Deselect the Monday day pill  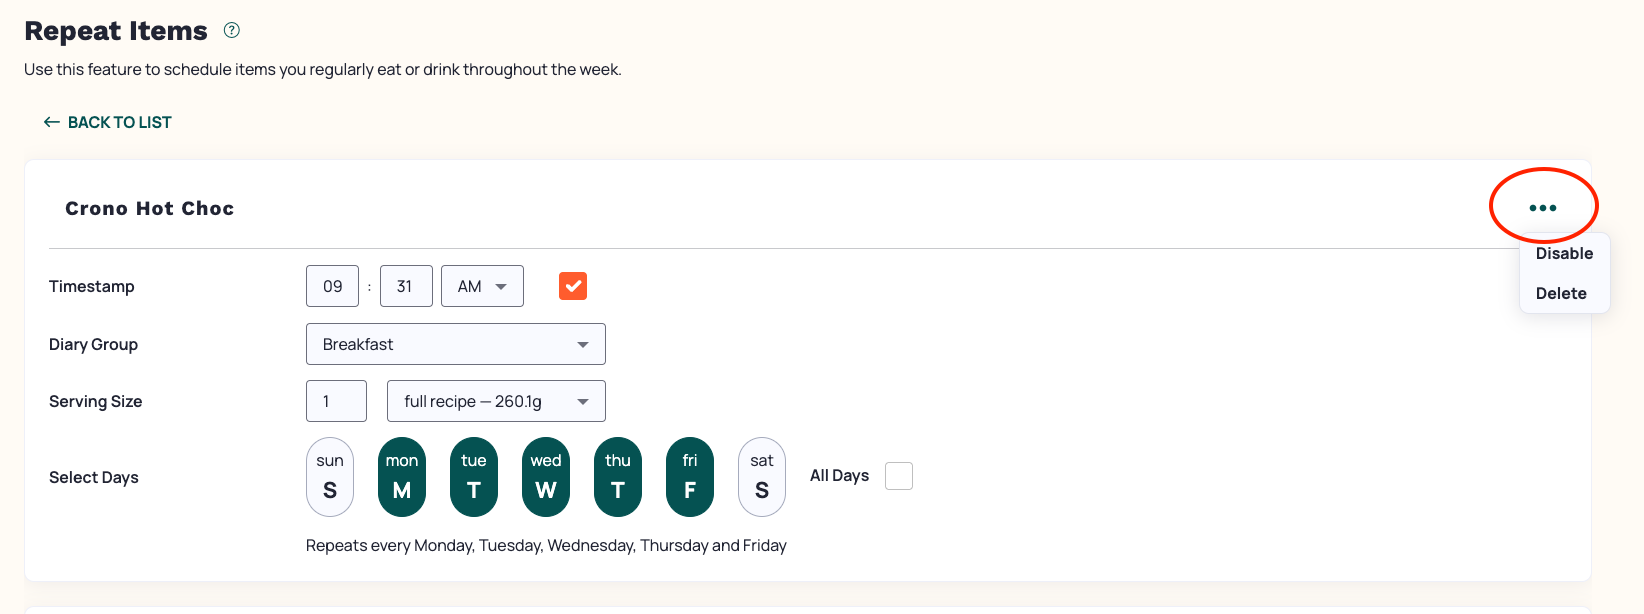(402, 477)
